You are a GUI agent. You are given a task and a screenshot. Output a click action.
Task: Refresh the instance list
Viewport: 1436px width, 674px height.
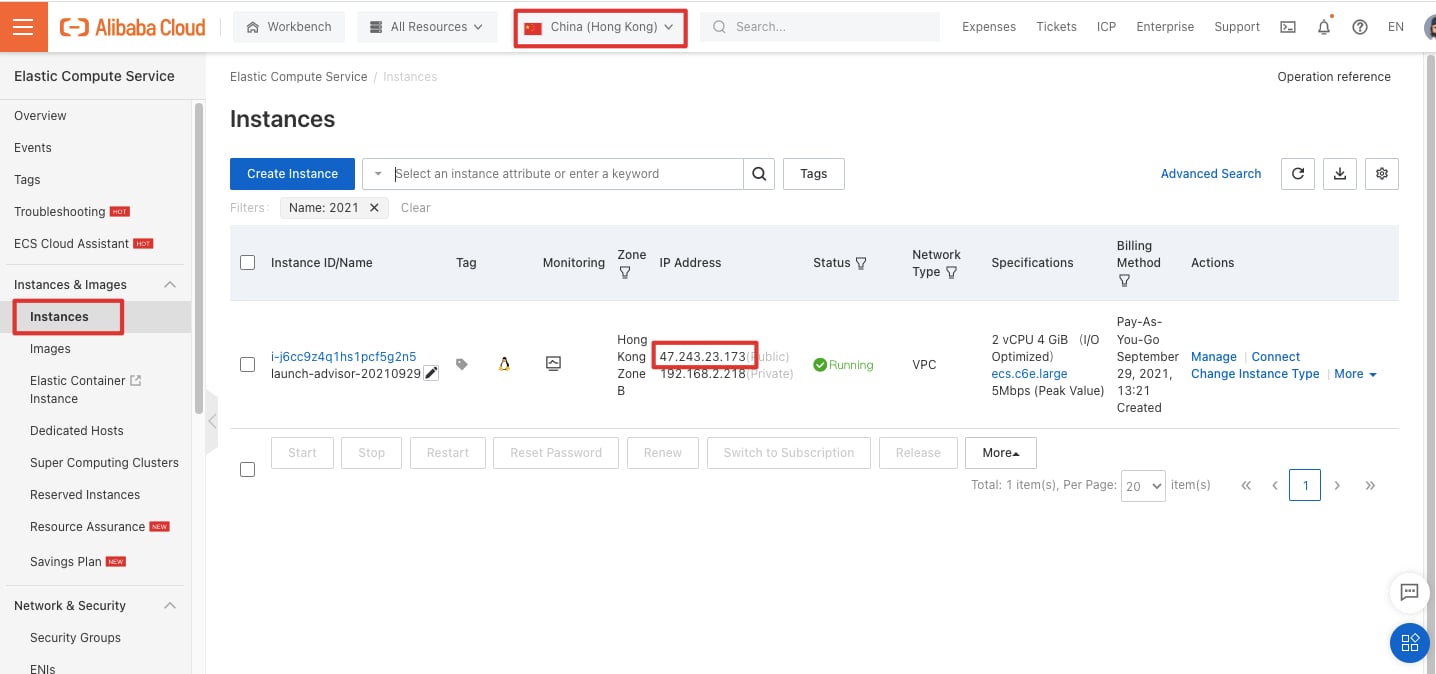point(1298,174)
